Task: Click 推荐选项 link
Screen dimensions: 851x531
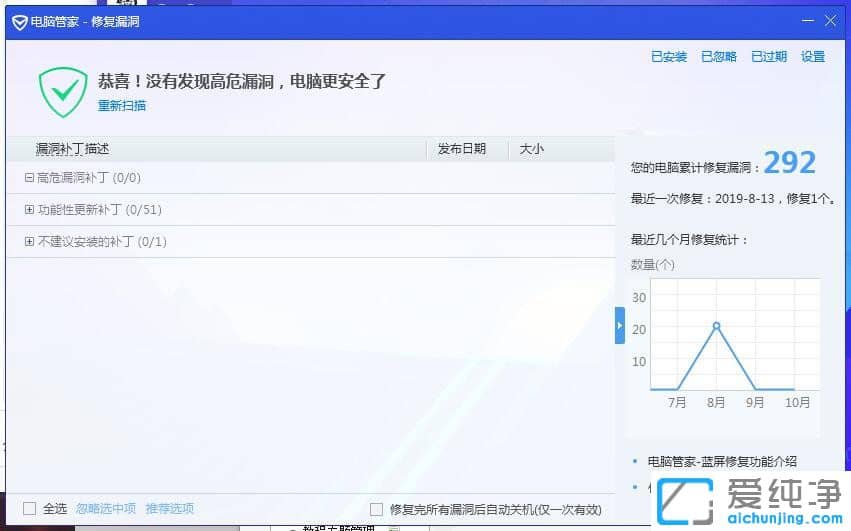Action: click(170, 509)
